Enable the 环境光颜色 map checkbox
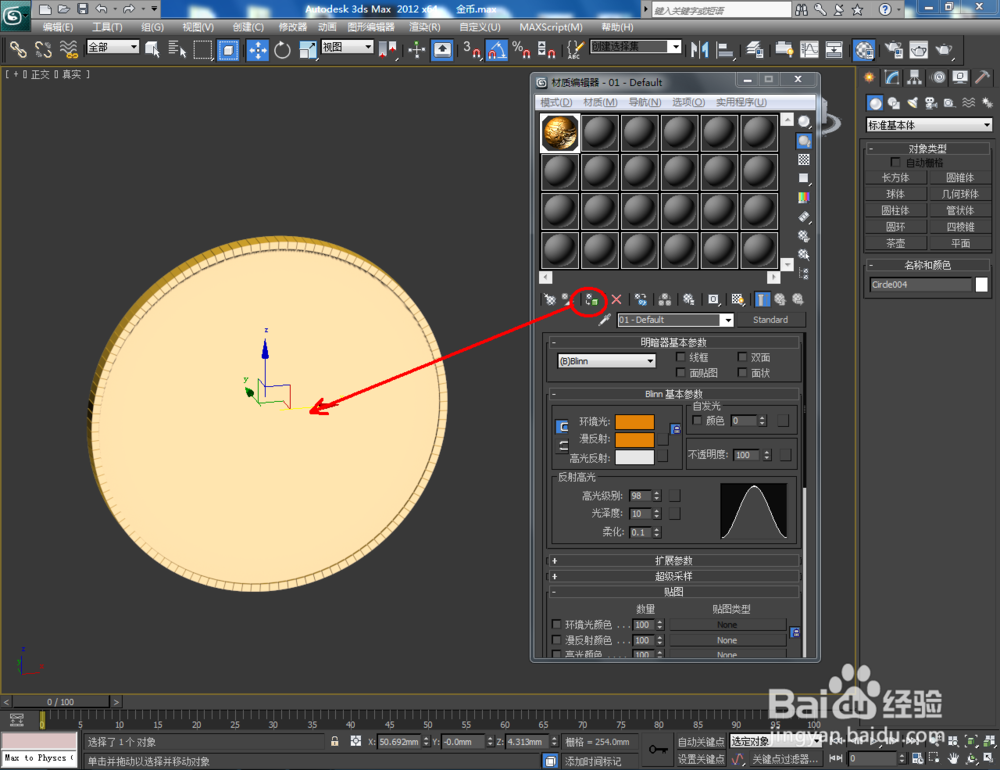 (556, 625)
